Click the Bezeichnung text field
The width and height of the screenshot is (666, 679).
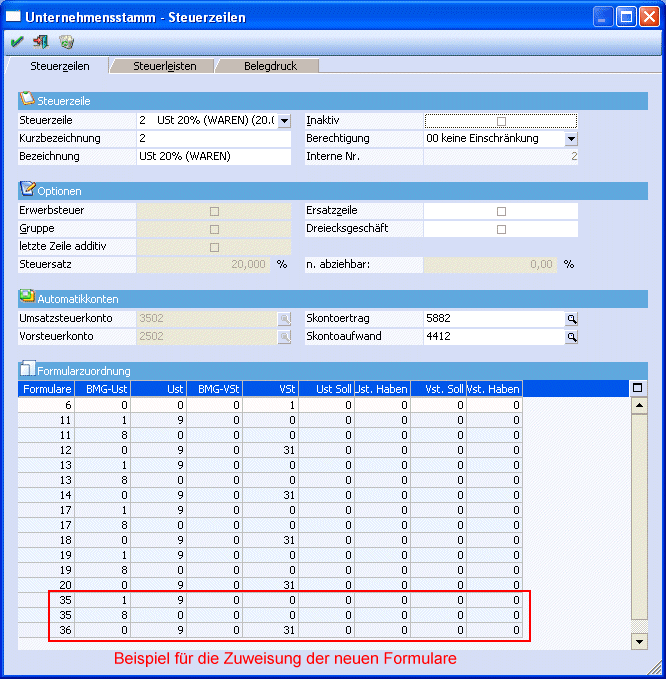(213, 157)
